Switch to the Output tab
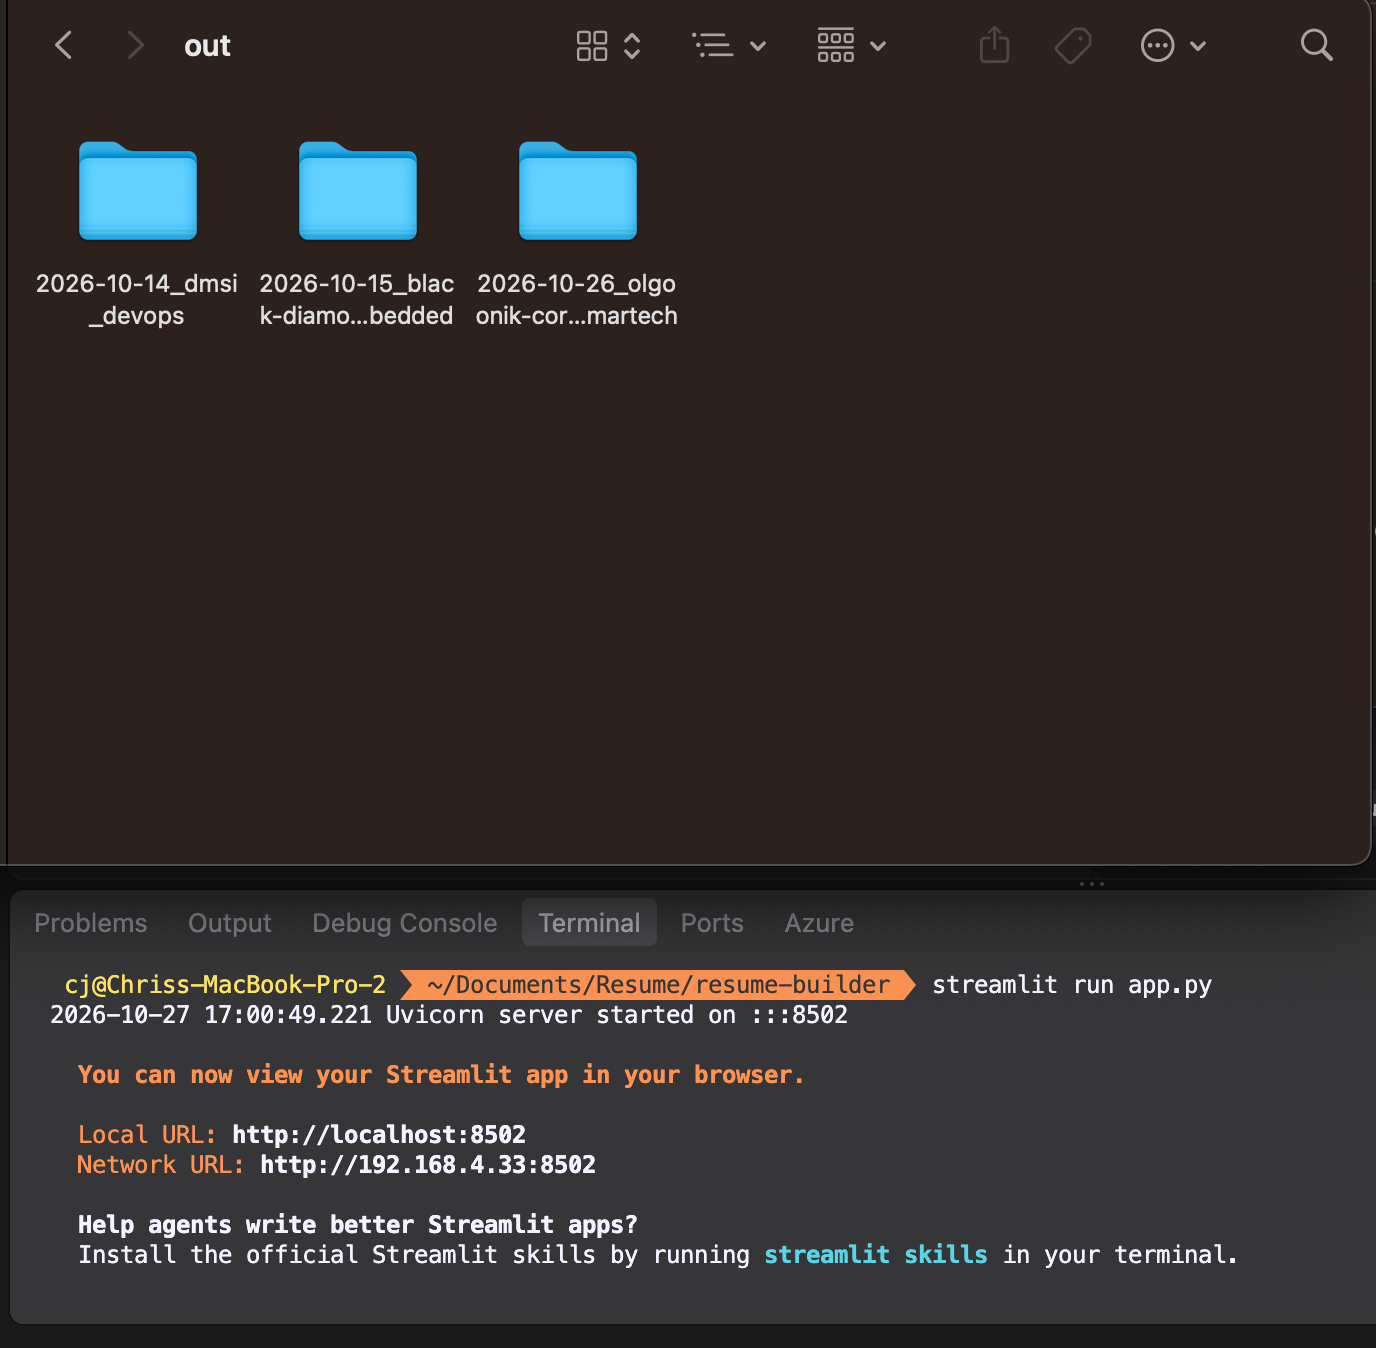1376x1348 pixels. pyautogui.click(x=230, y=923)
